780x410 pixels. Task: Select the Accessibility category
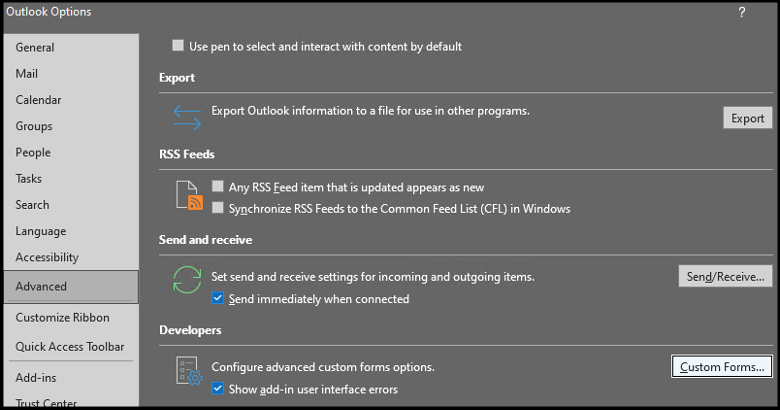(47, 257)
